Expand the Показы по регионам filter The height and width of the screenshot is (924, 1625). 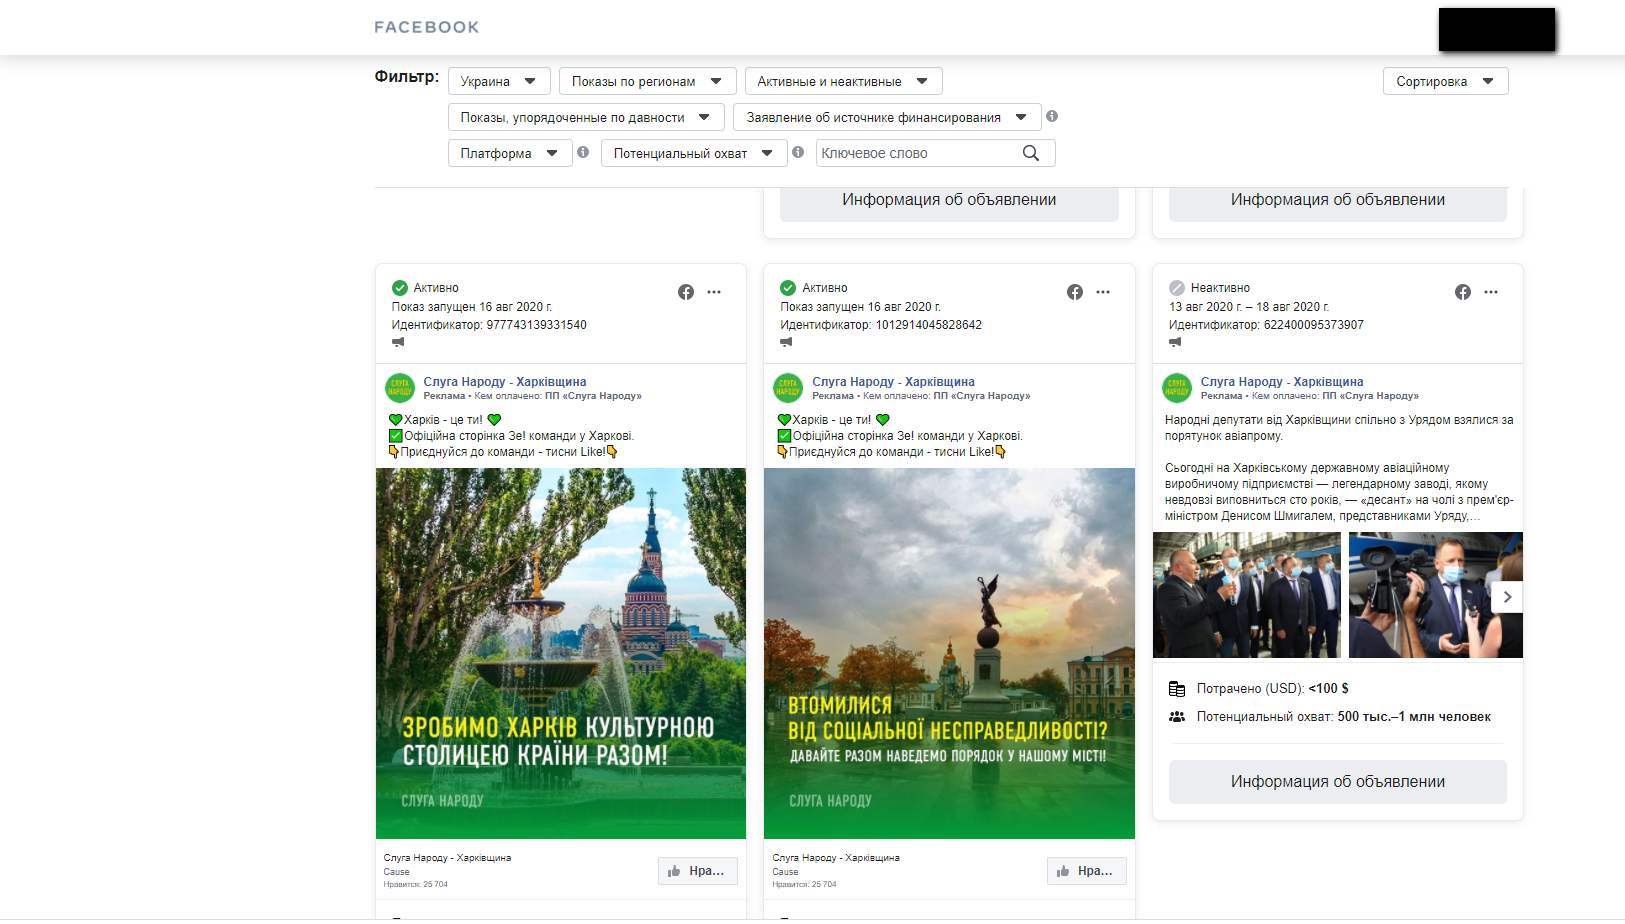[647, 81]
